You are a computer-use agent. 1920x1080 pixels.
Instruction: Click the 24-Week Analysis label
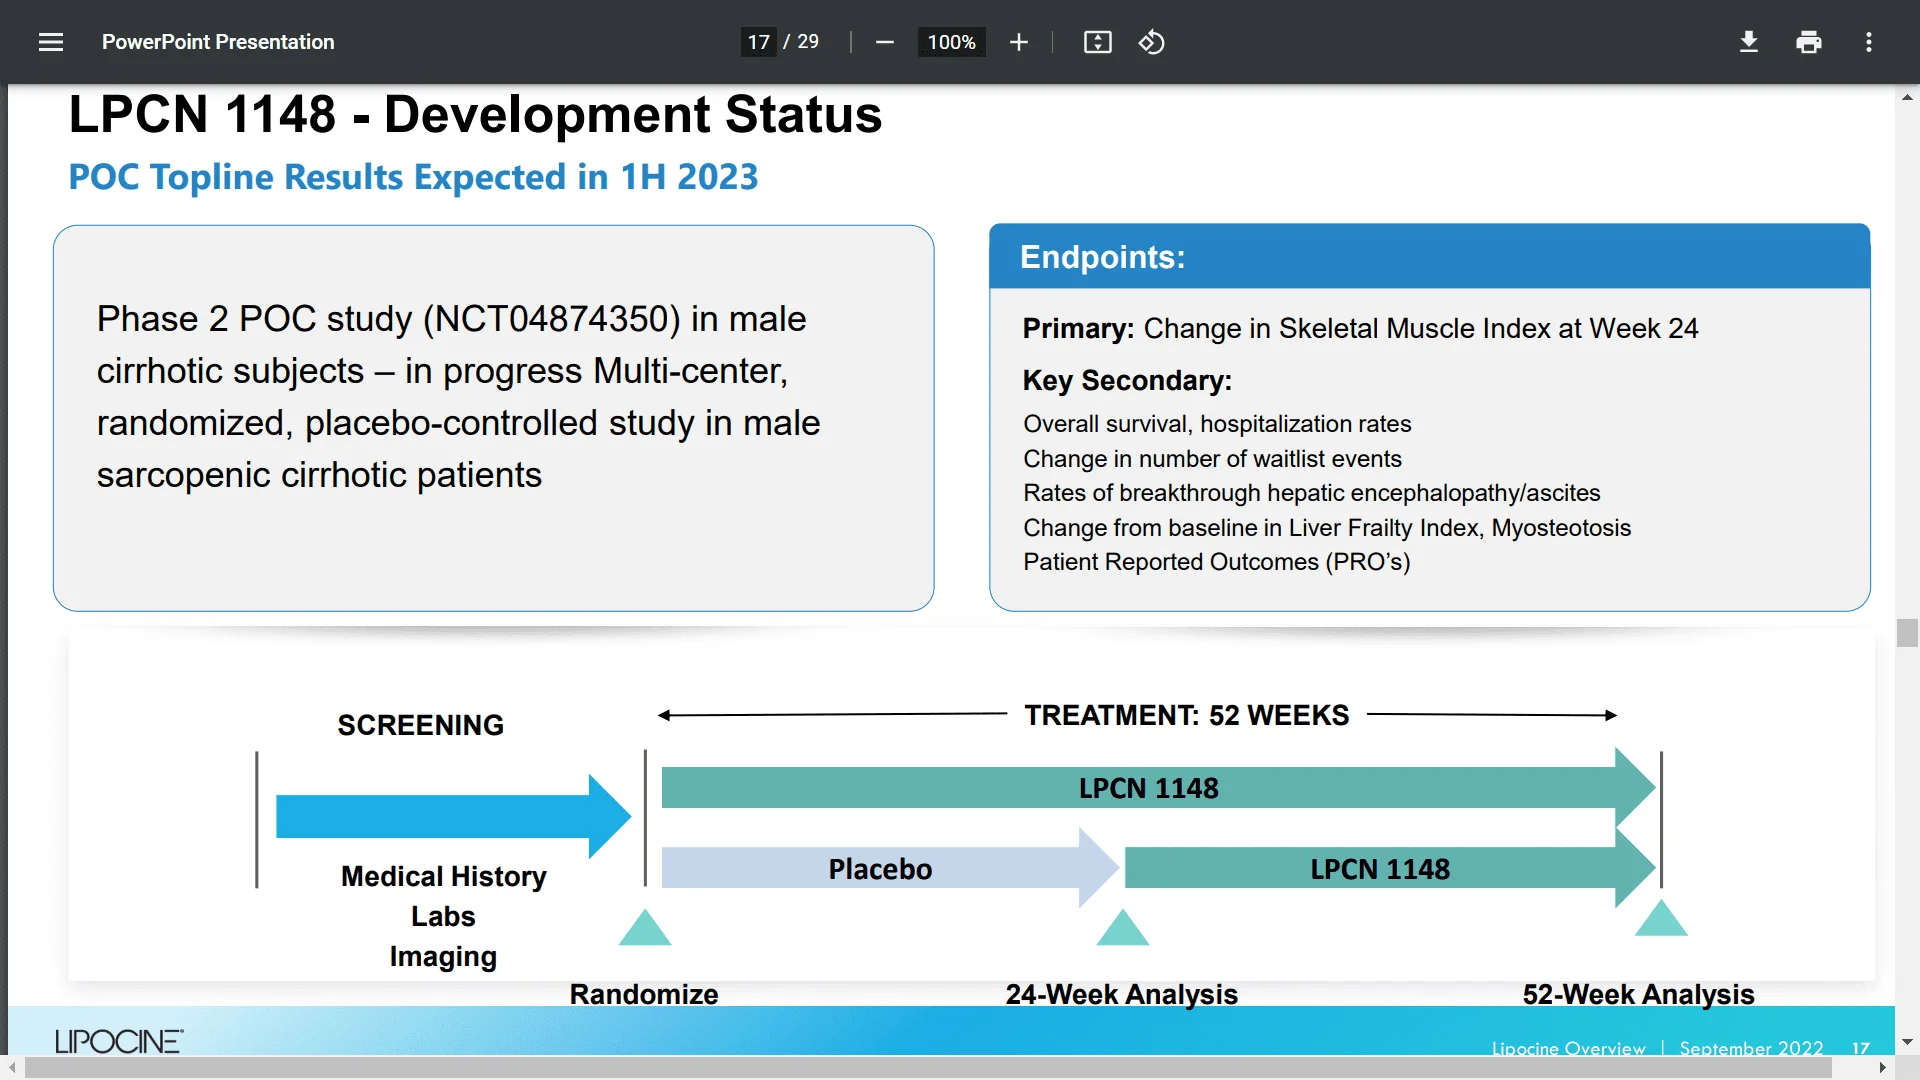tap(1121, 994)
